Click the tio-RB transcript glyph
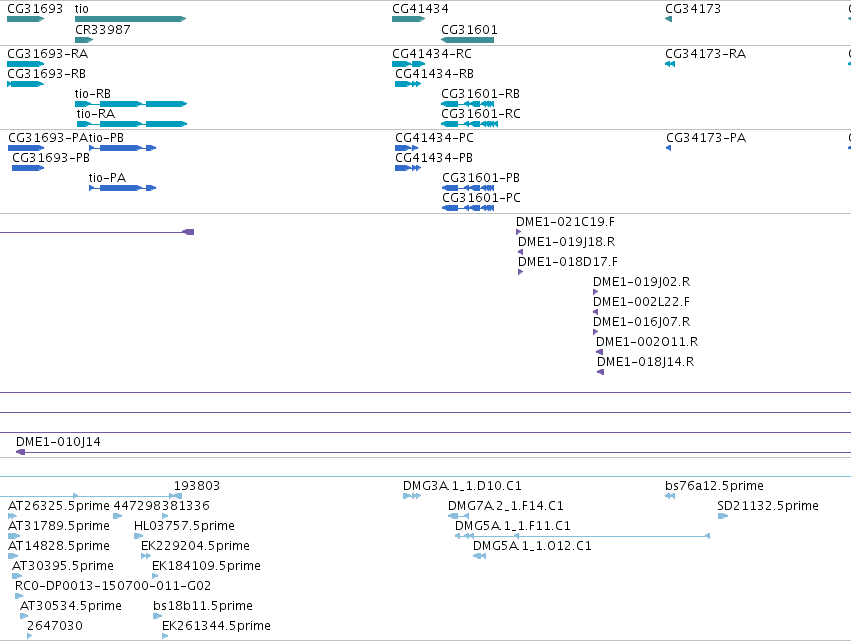 131,104
